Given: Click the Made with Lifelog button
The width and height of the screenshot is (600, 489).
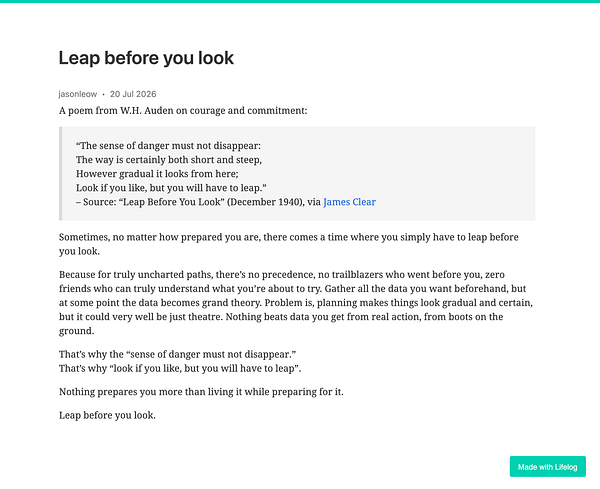Looking at the screenshot, I should point(548,466).
